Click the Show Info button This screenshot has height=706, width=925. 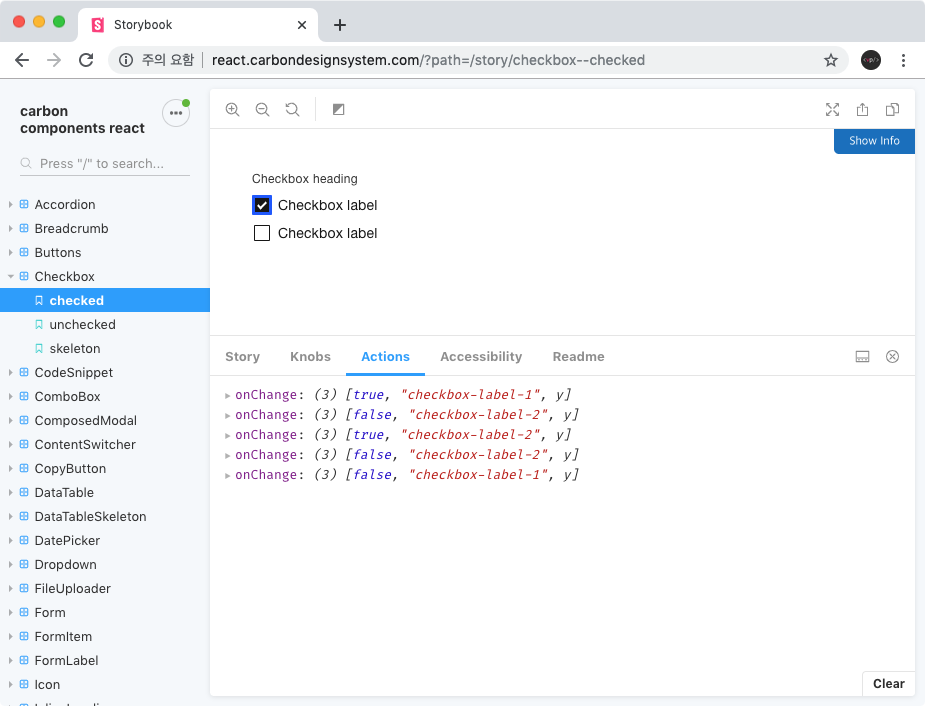[x=874, y=141]
